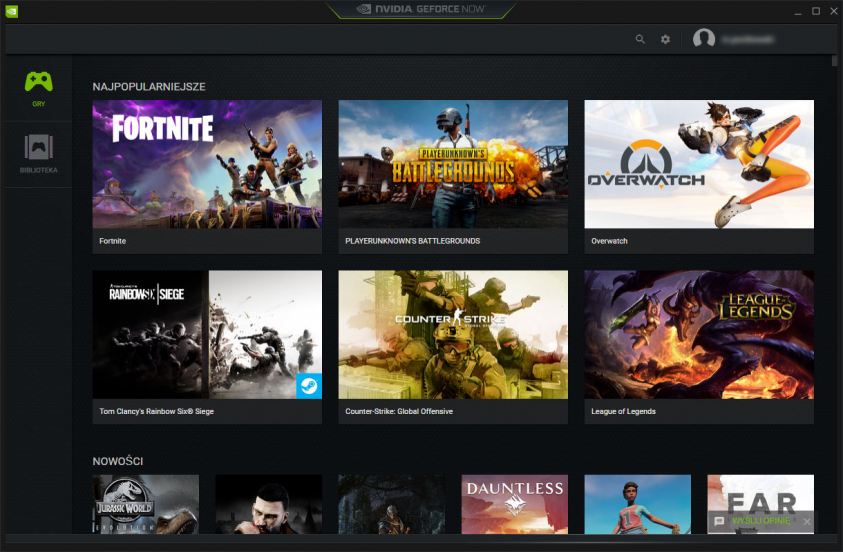This screenshot has height=552, width=843.
Task: Click the 'League of Legends' label
Action: (624, 411)
